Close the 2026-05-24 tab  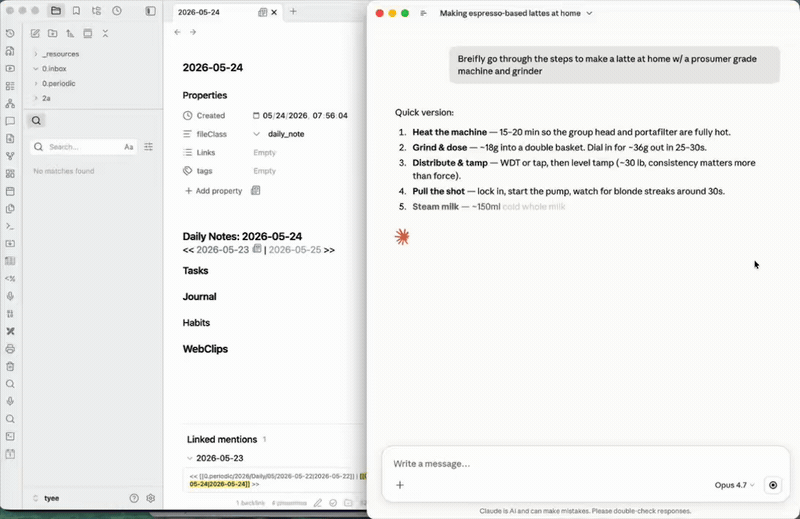point(274,12)
